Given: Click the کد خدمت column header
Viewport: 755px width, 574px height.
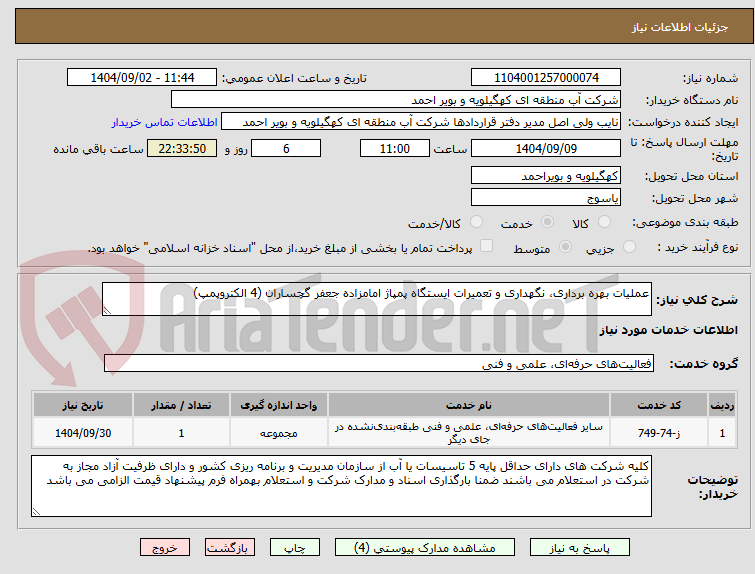Looking at the screenshot, I should pyautogui.click(x=658, y=405).
